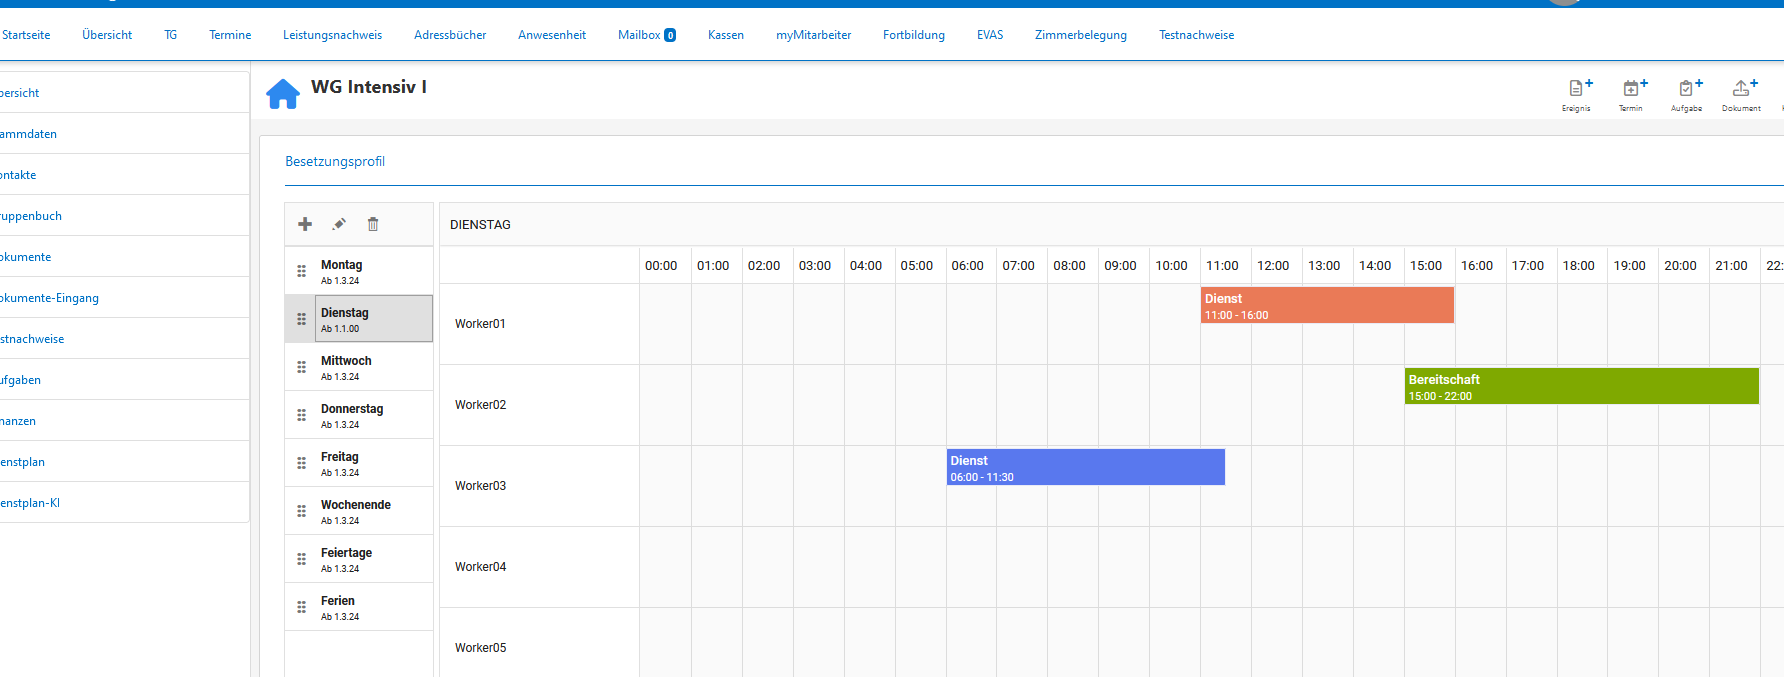
Task: Click the trash delete icon
Action: tap(373, 224)
